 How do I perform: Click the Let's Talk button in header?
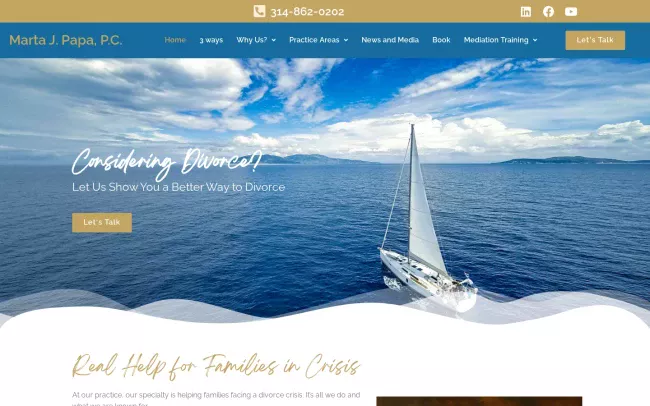click(595, 40)
